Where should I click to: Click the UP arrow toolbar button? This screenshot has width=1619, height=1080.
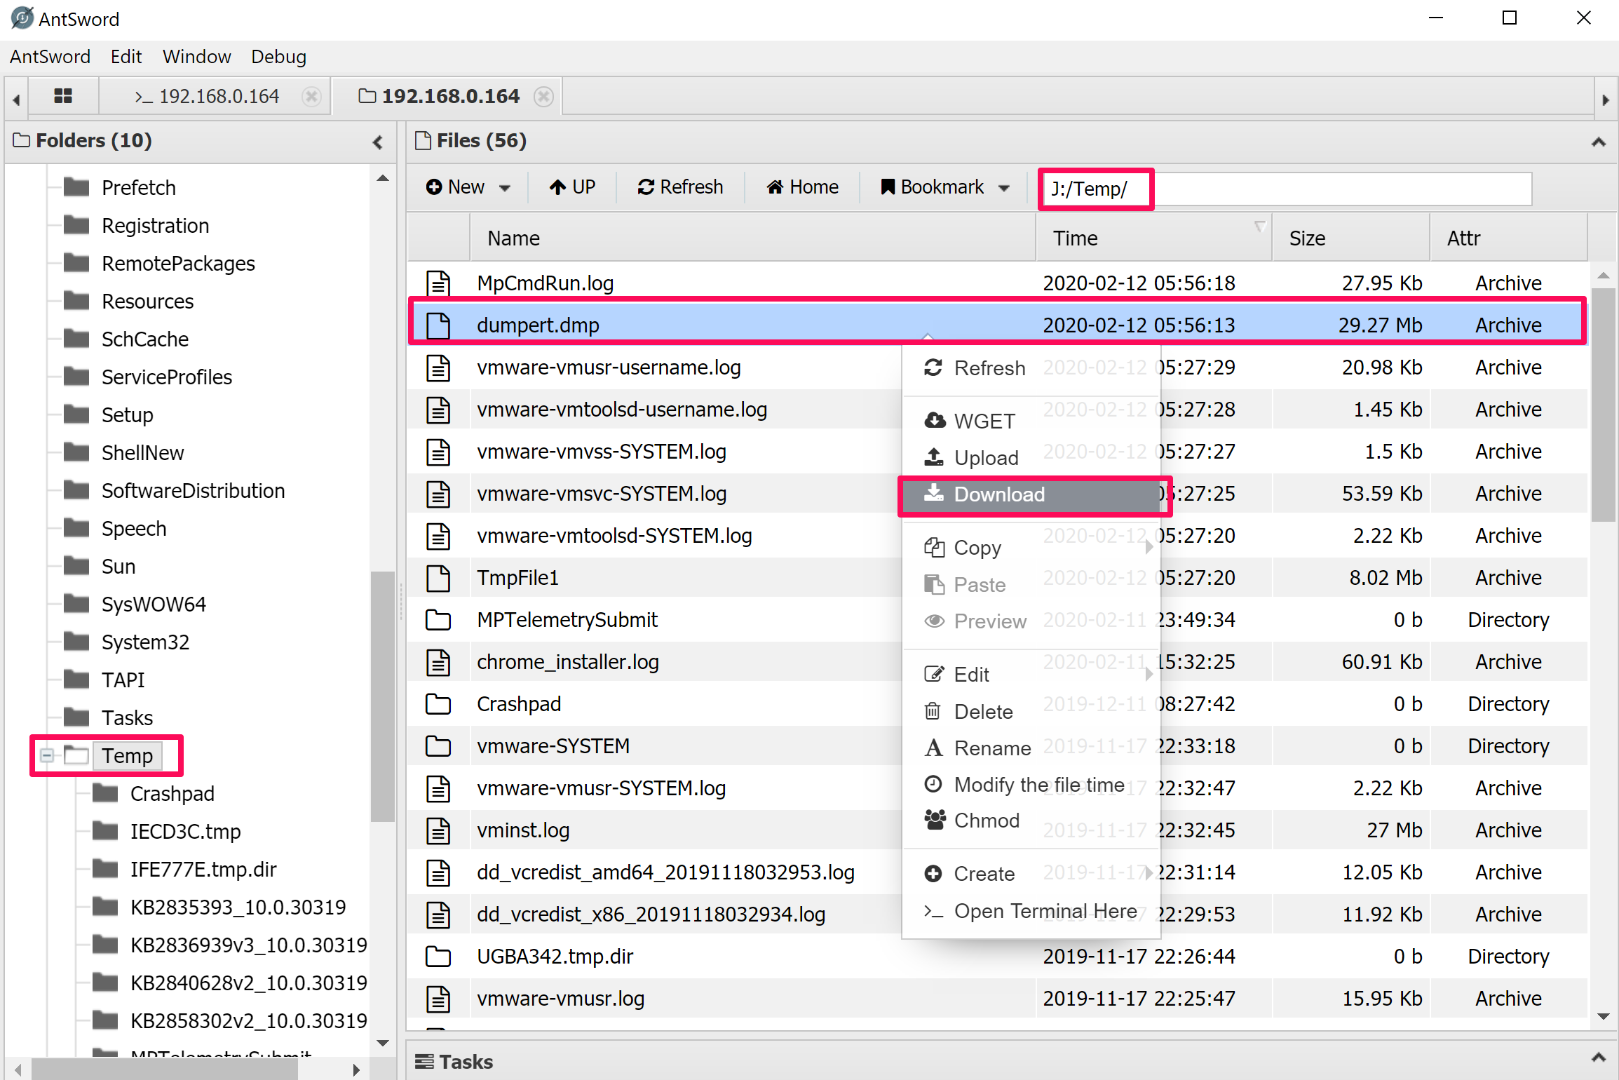pyautogui.click(x=572, y=187)
